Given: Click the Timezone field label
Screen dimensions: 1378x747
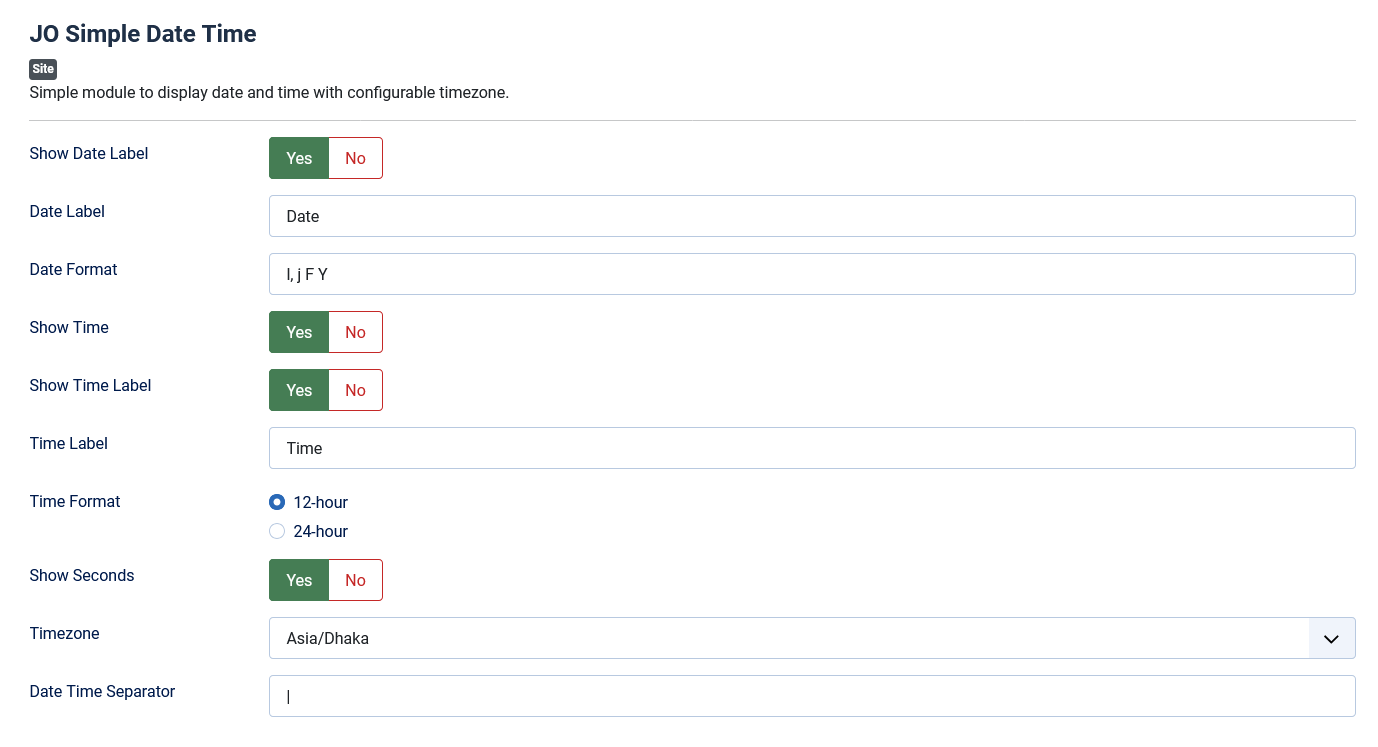Looking at the screenshot, I should (64, 633).
